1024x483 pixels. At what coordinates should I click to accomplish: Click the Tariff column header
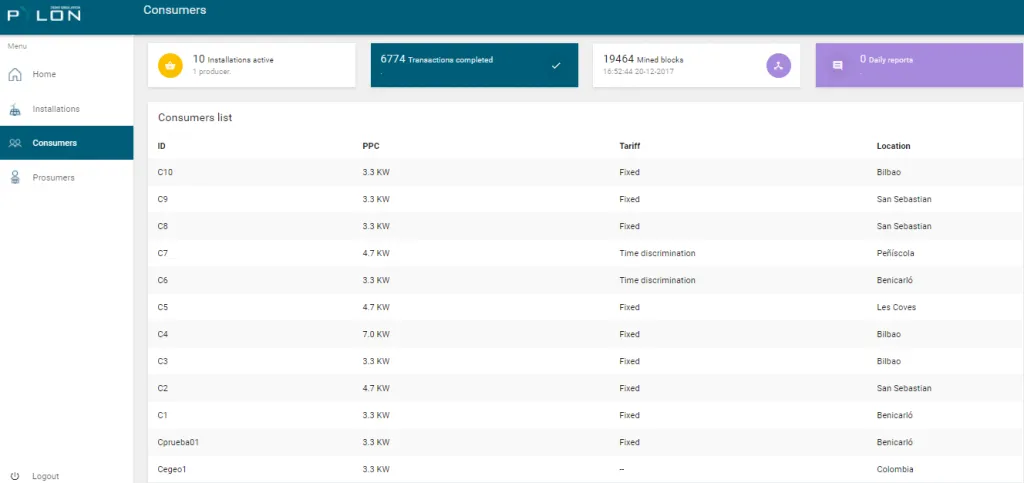630,146
